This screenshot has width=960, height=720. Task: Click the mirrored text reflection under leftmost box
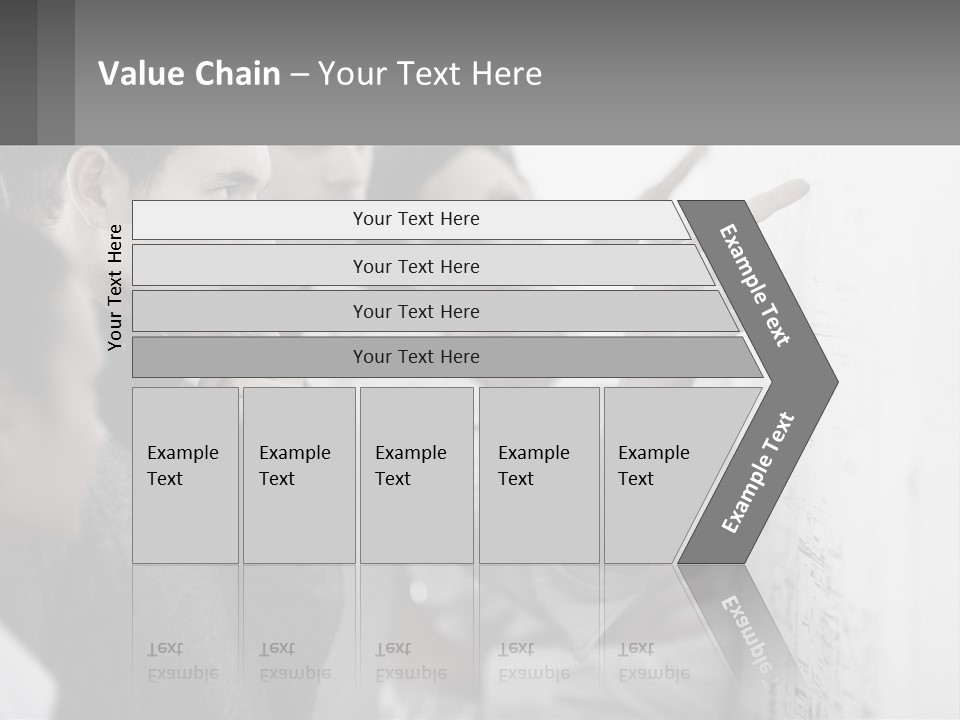(182, 662)
